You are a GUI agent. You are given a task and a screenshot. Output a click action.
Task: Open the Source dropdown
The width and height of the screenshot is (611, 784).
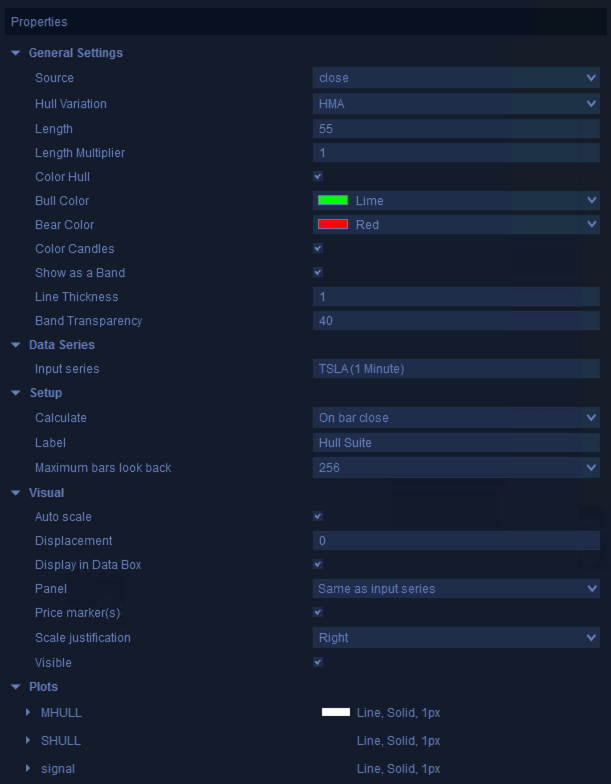(456, 78)
